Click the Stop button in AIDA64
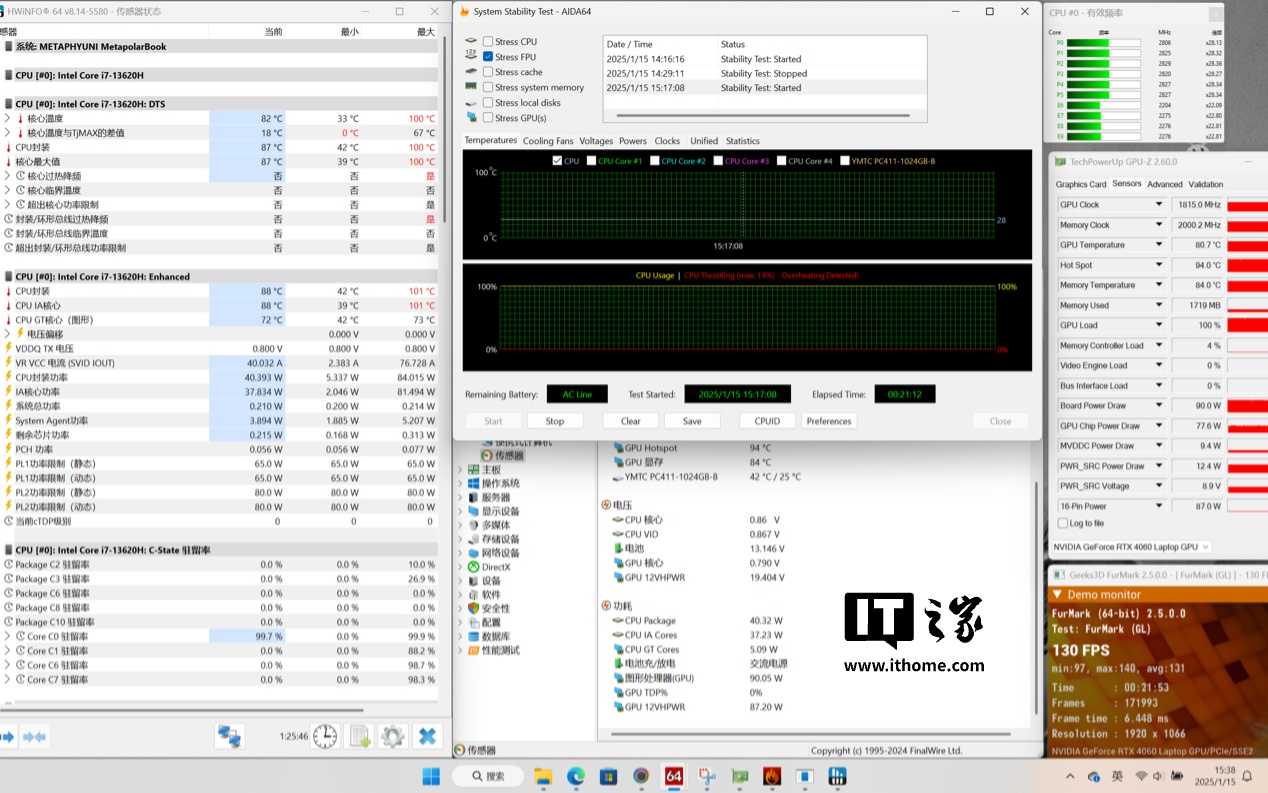The image size is (1268, 793). click(554, 421)
